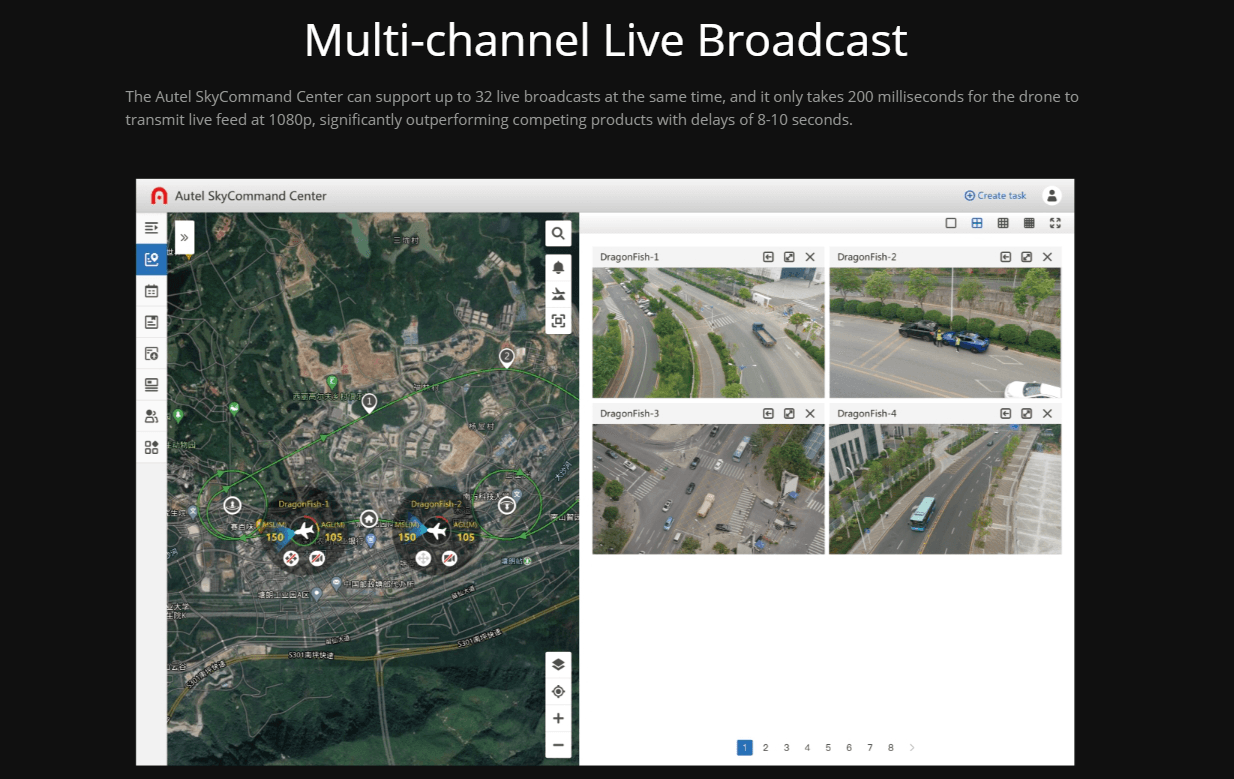Enlarge the DragonFish-1 video feed
The image size is (1234, 779).
(789, 257)
